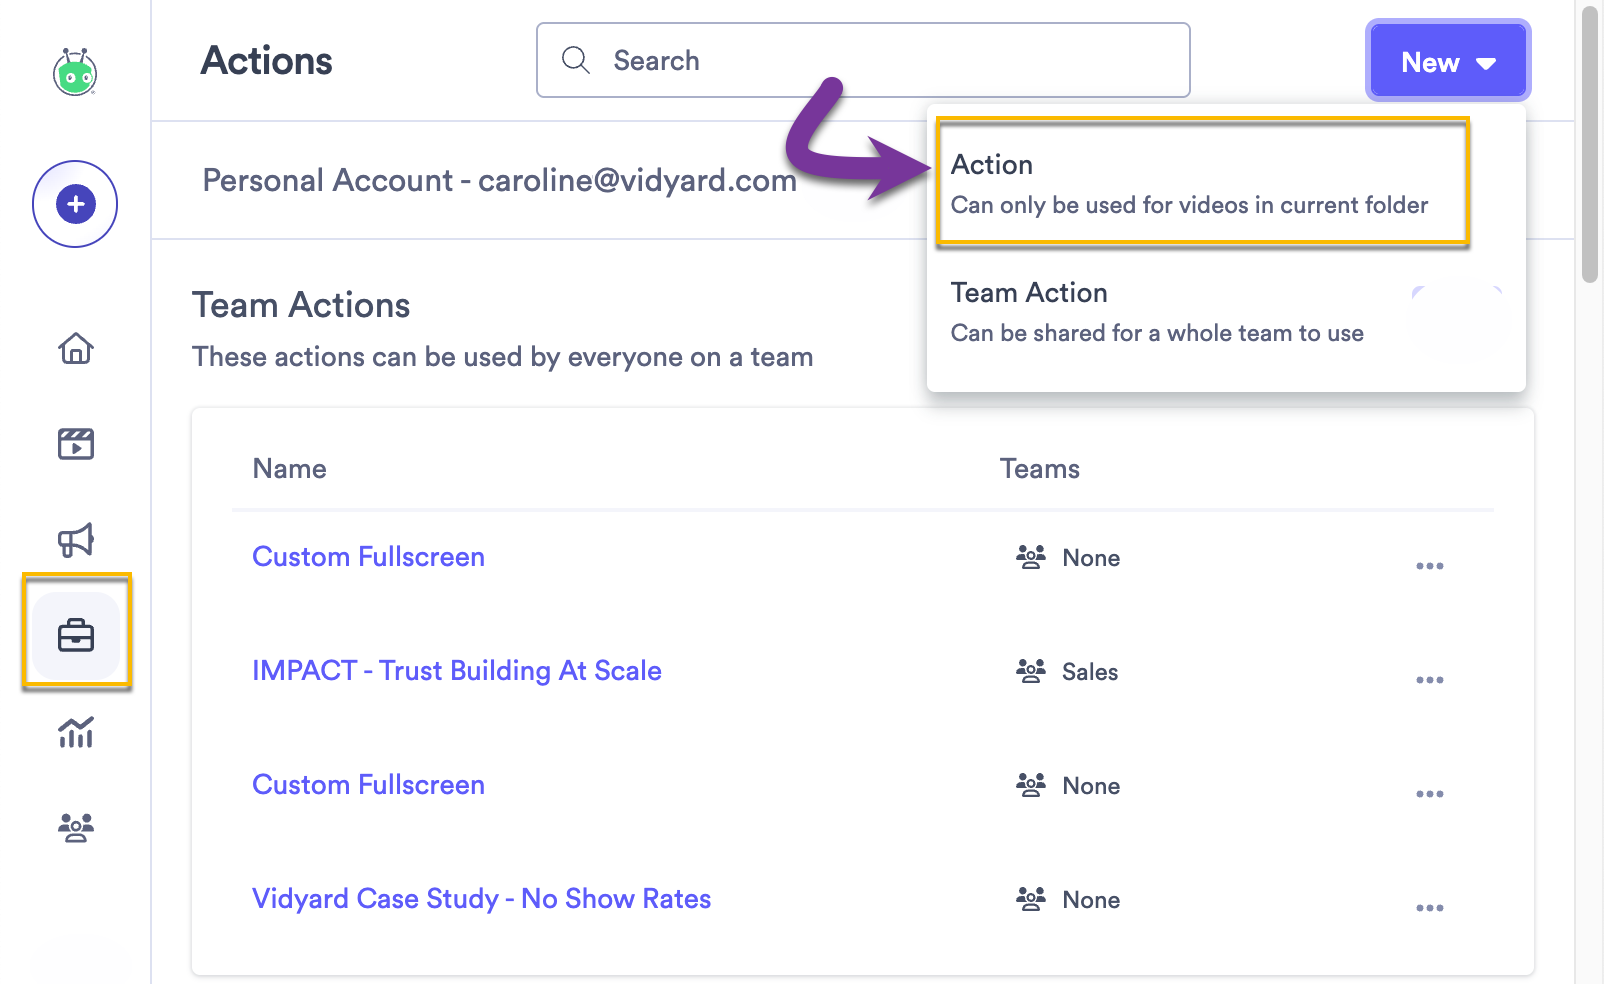Select the megaphone campaigns icon
This screenshot has height=984, width=1604.
coord(75,540)
